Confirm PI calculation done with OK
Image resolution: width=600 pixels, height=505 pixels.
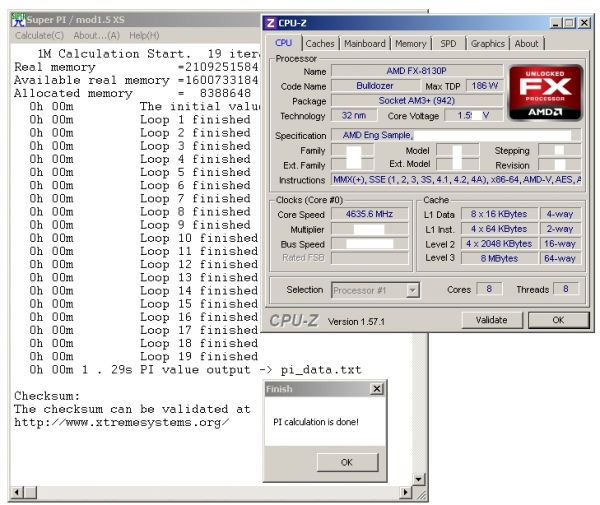[x=346, y=462]
